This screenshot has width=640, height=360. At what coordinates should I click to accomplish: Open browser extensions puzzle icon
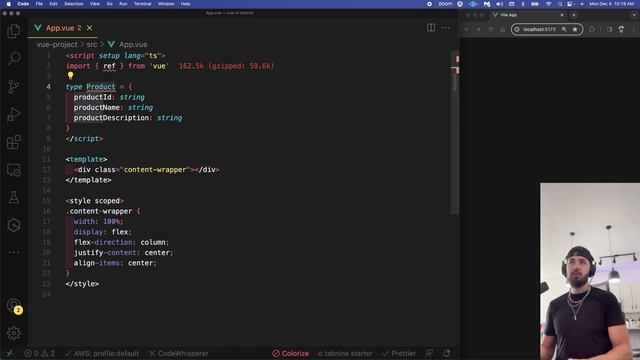pos(592,29)
